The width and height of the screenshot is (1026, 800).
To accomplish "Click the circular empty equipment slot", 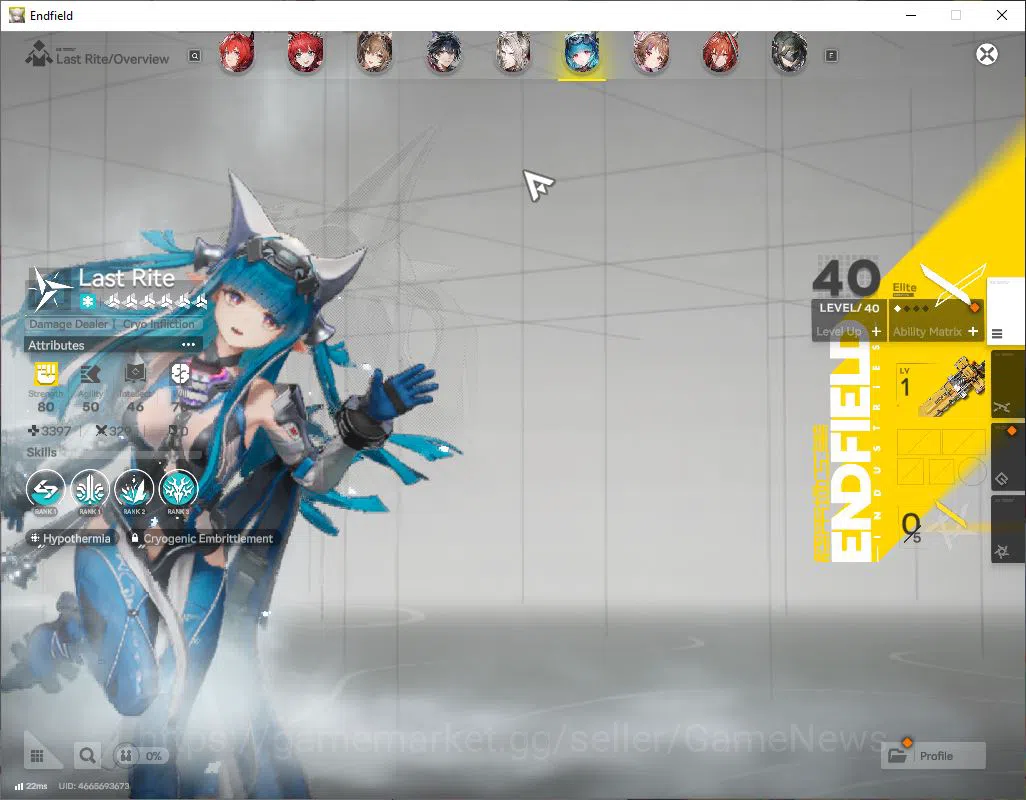I will pyautogui.click(x=972, y=471).
